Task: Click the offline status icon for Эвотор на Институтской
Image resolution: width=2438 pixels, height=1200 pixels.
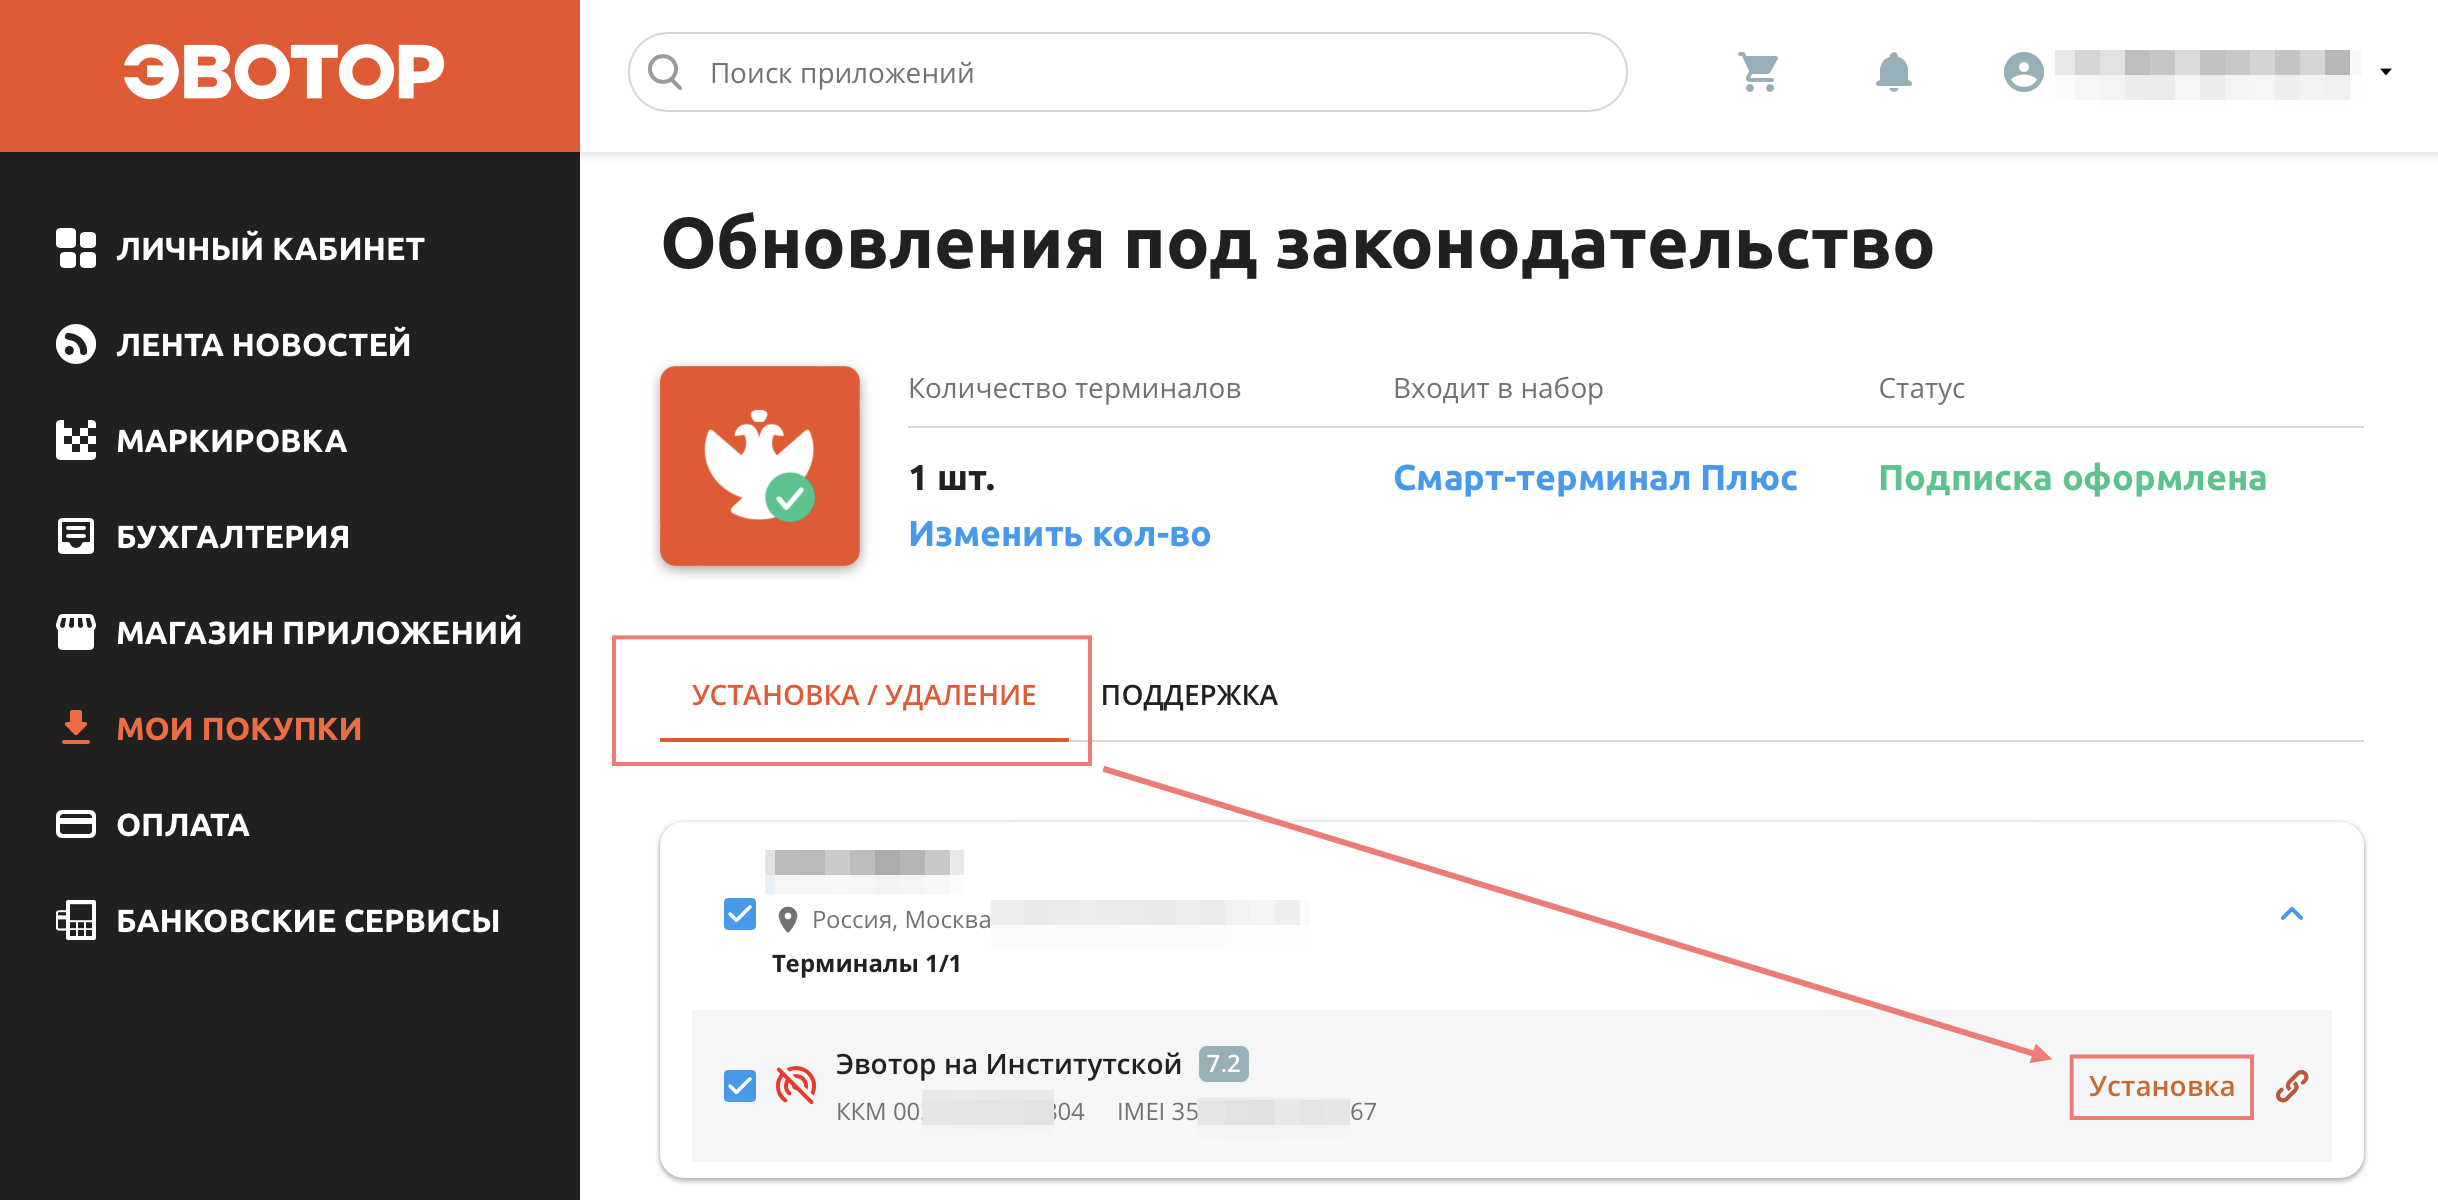Action: [x=796, y=1085]
